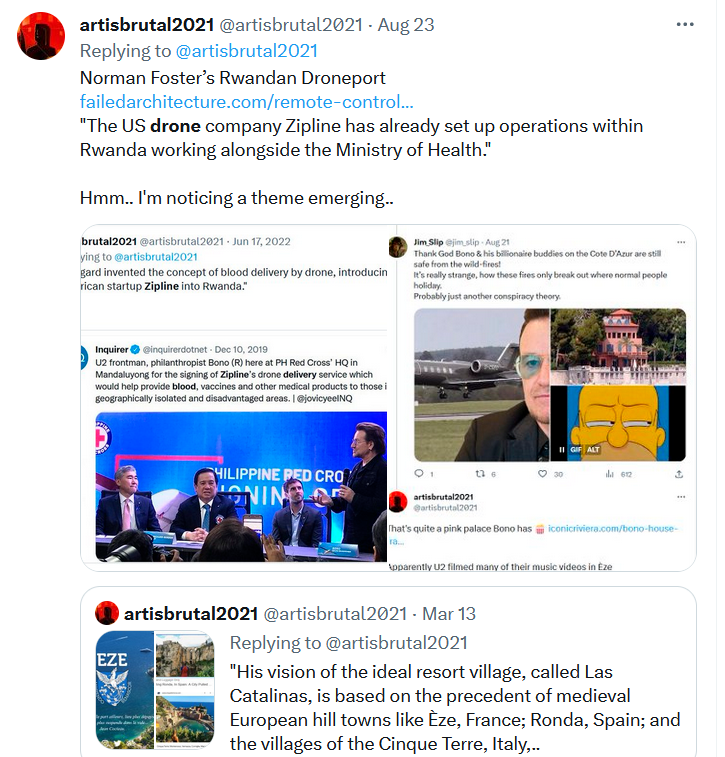The height and width of the screenshot is (757, 725).
Task: Open the ALT badge on the GIF
Action: click(593, 449)
